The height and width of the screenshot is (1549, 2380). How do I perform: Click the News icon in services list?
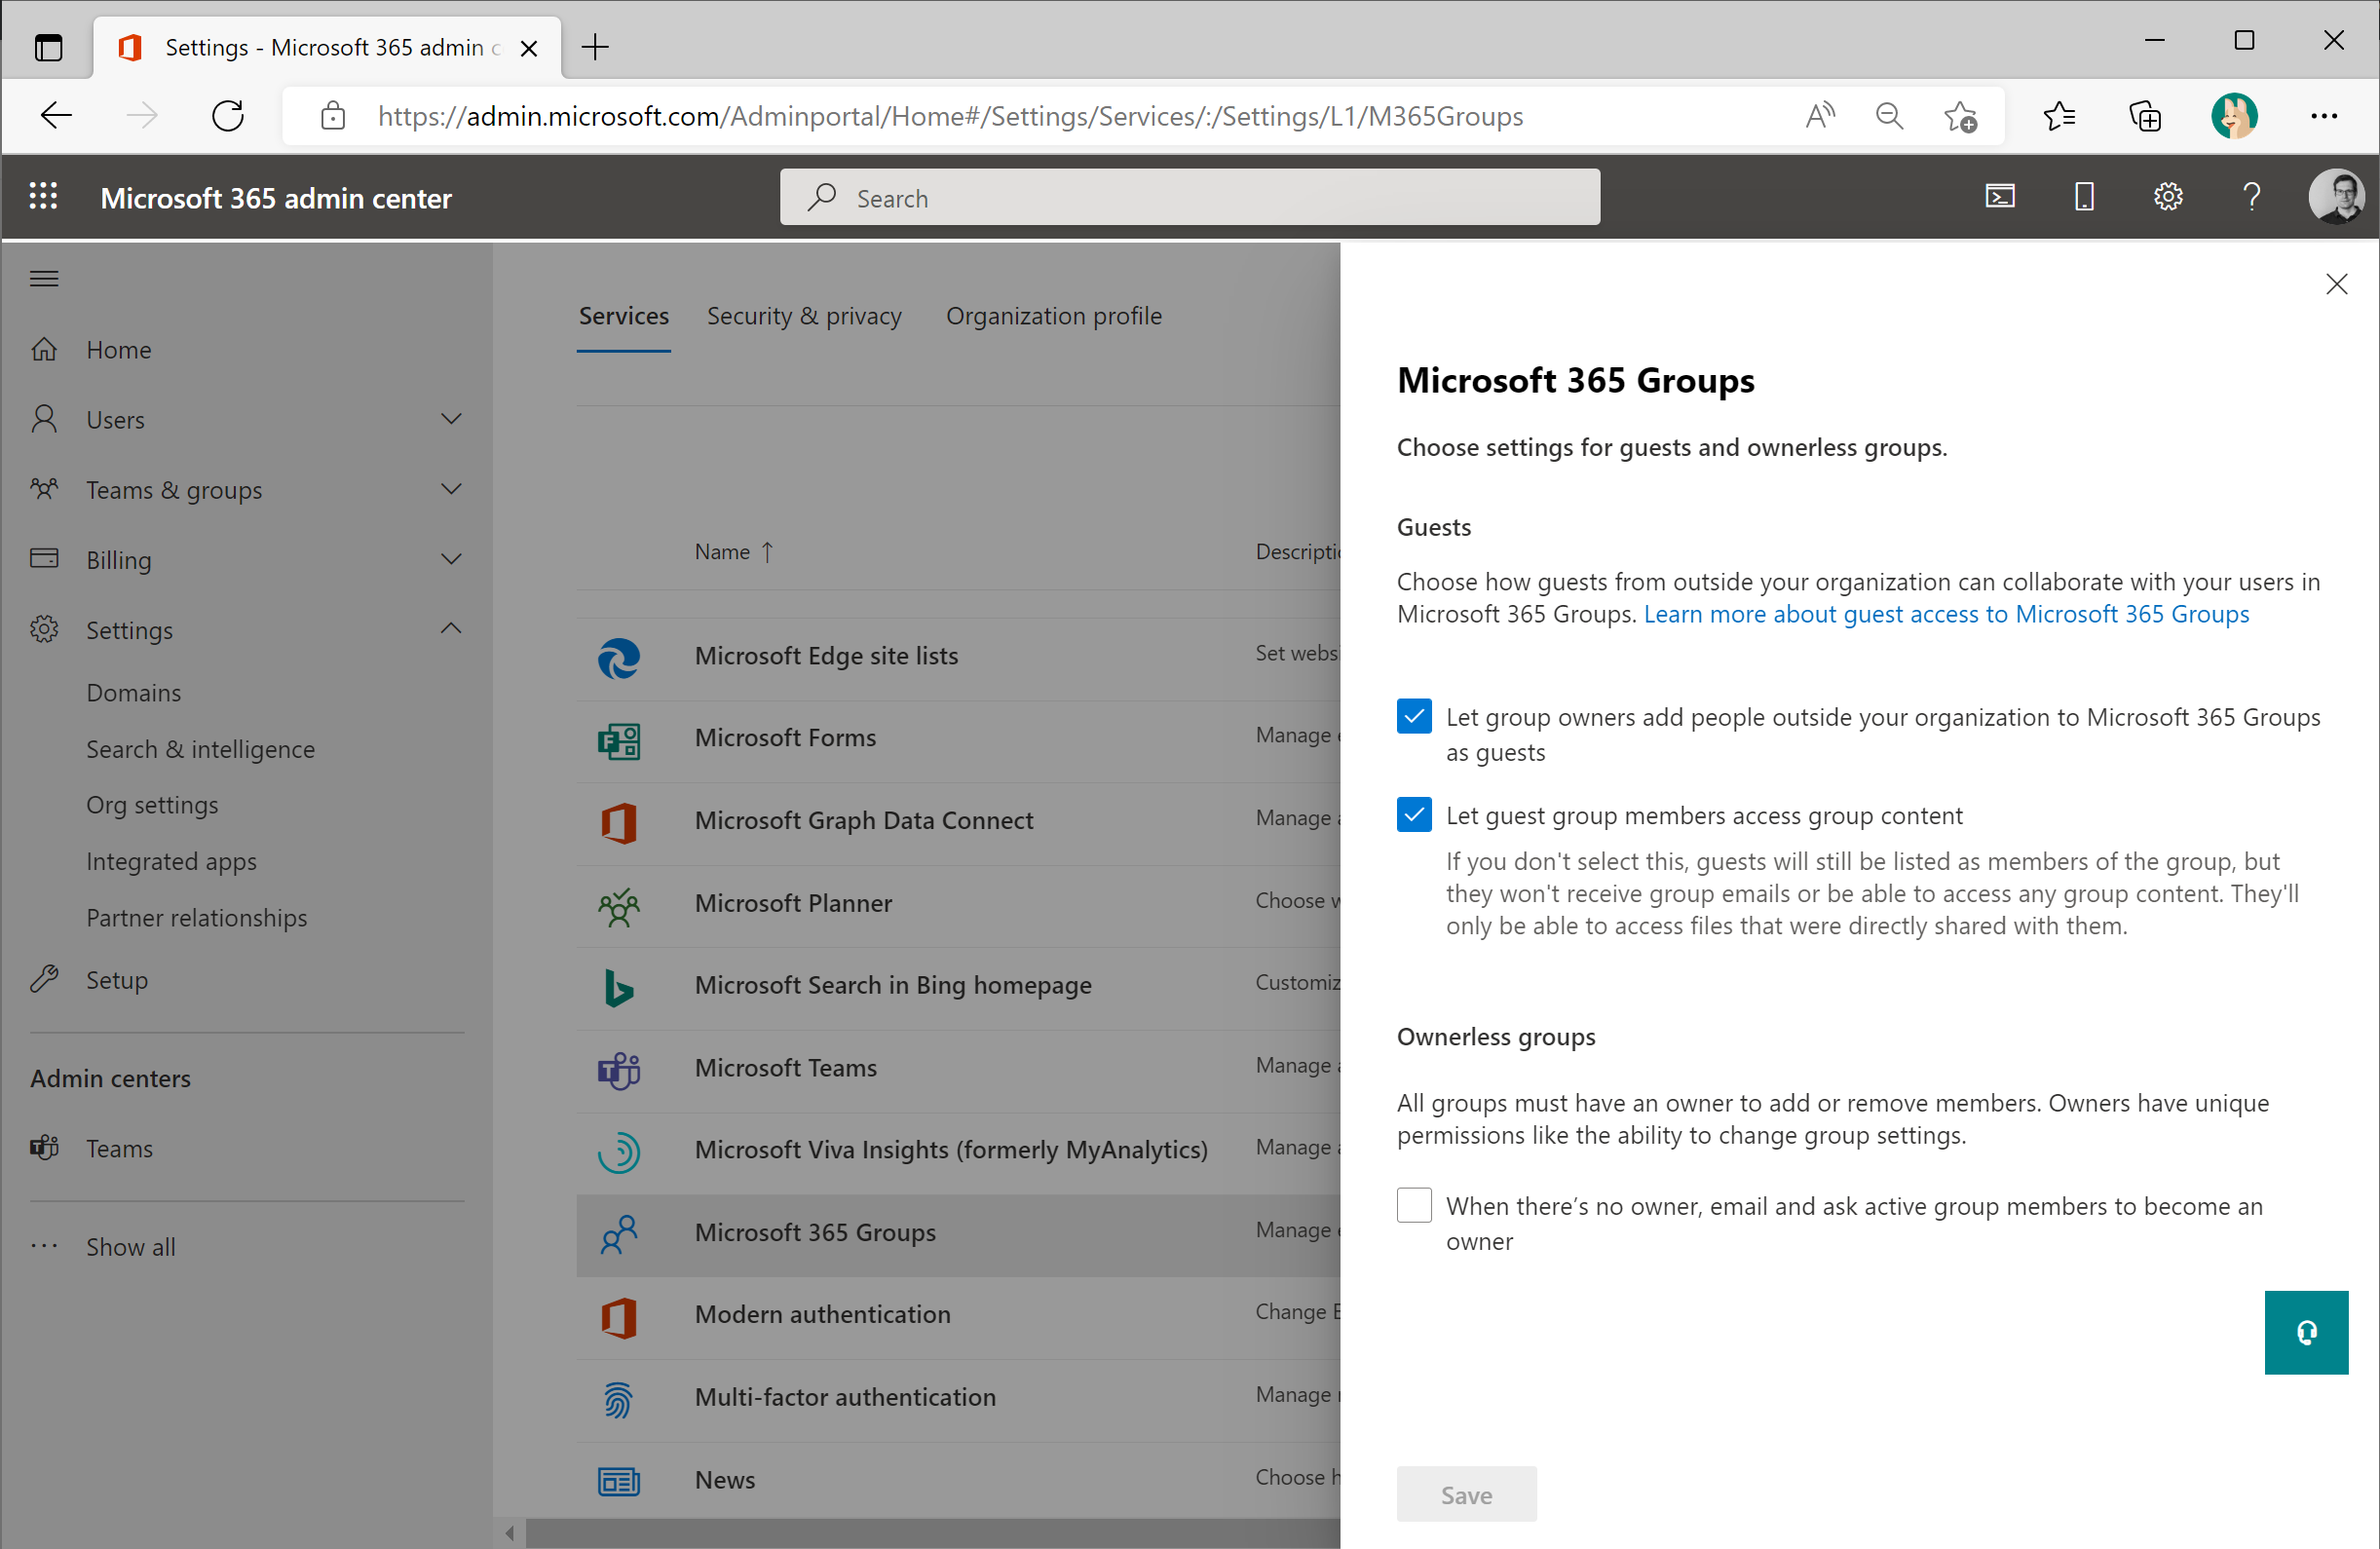coord(619,1481)
